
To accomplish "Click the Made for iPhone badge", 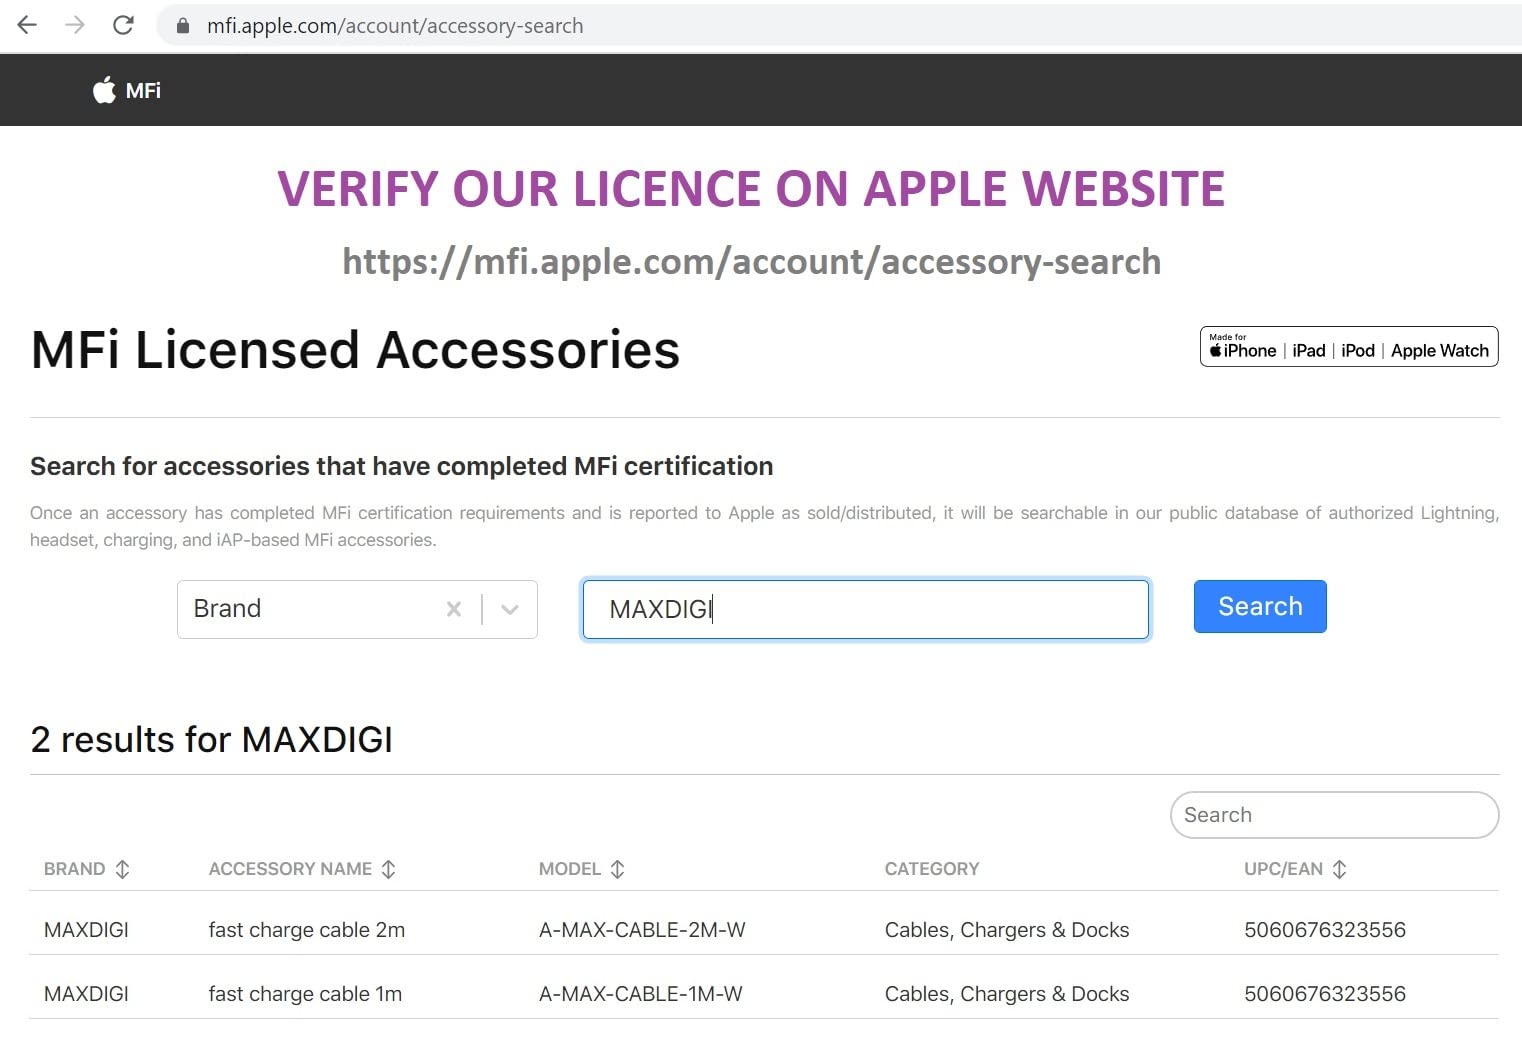I will click(1348, 347).
